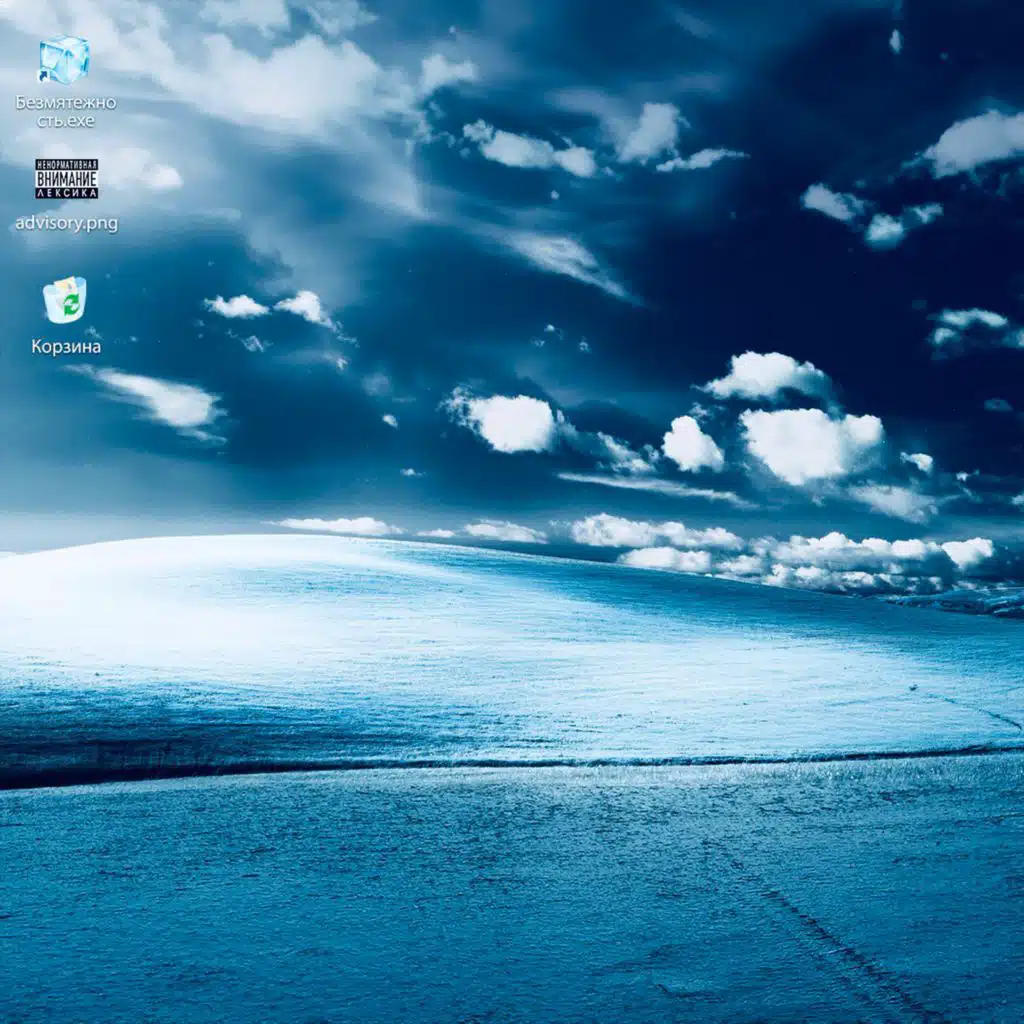Select the Безмятежность.exe ice cube icon
Viewport: 1024px width, 1024px height.
[x=65, y=60]
